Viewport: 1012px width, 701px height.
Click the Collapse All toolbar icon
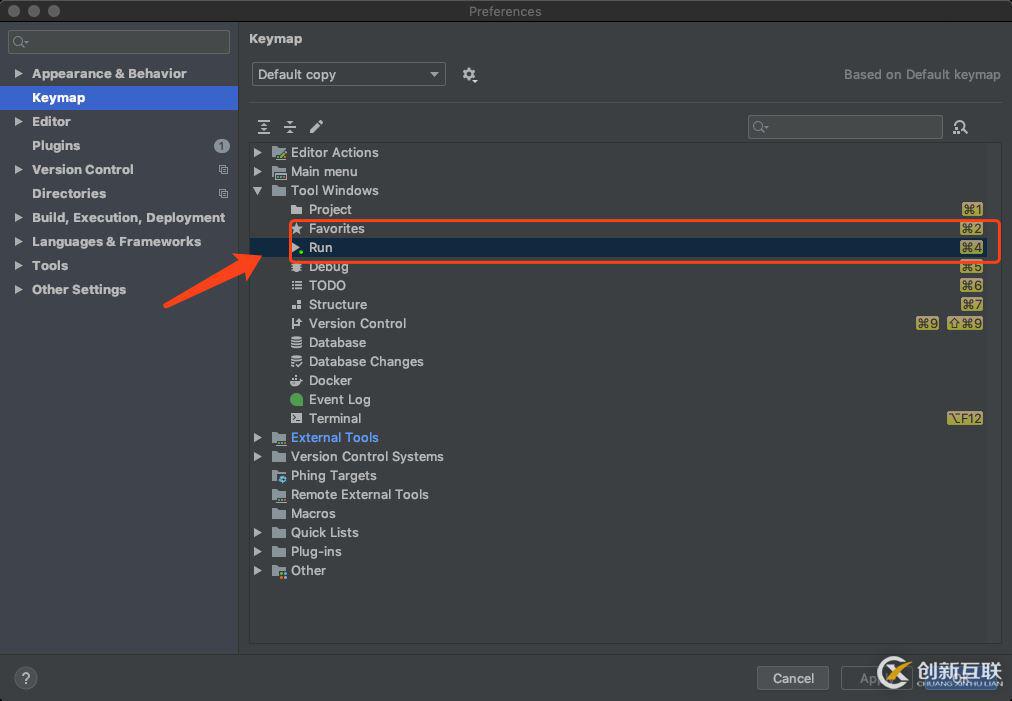tap(290, 127)
